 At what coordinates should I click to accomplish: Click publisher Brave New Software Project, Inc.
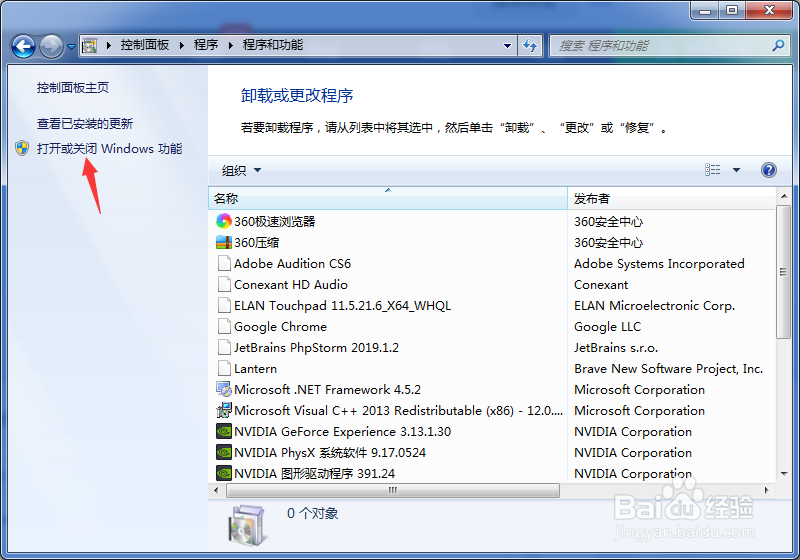coord(668,368)
